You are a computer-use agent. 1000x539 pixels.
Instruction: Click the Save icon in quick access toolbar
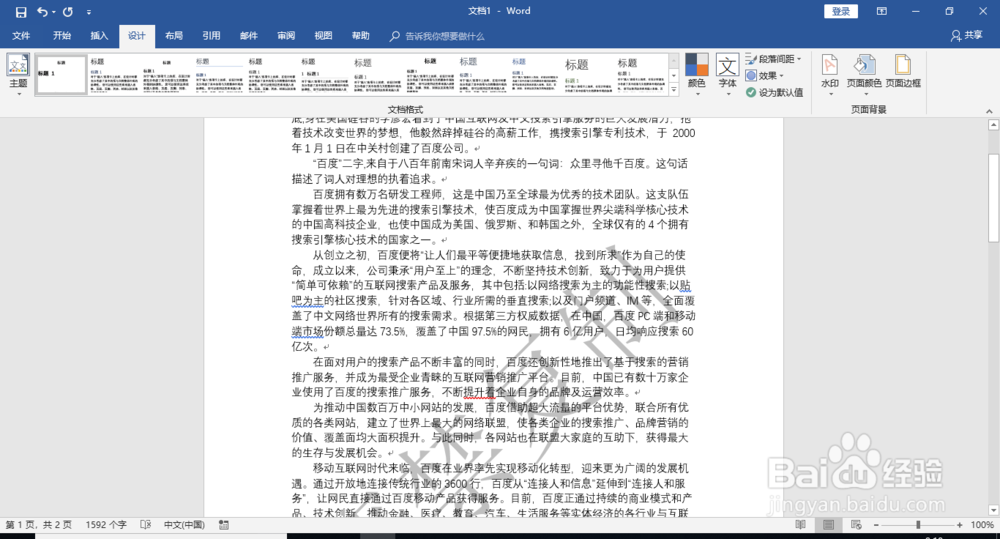tap(20, 11)
